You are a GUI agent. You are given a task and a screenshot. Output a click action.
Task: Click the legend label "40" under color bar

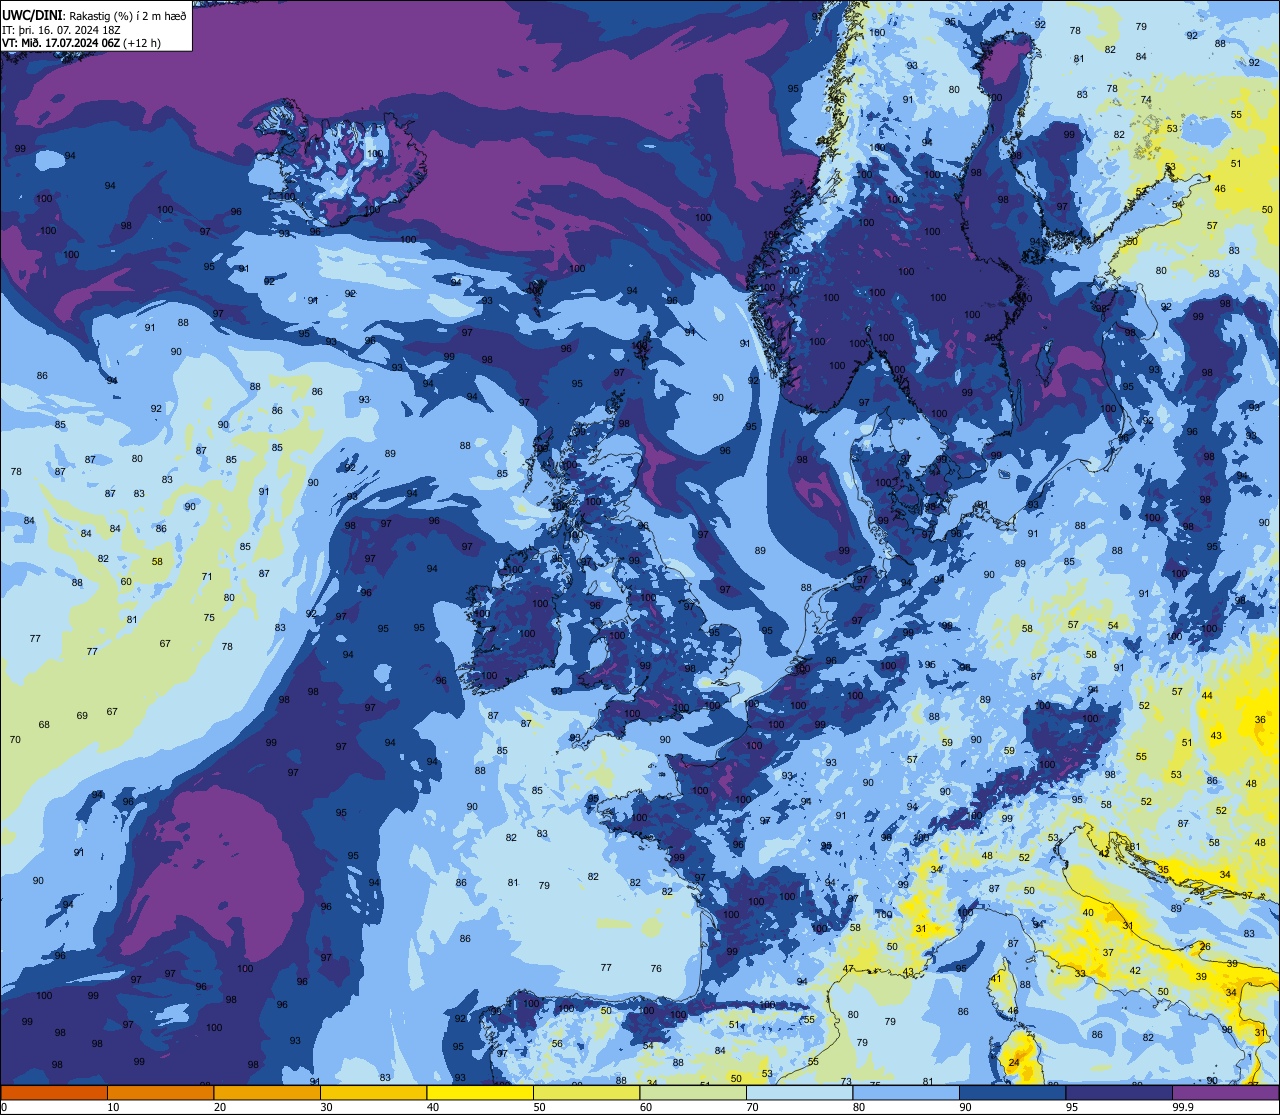click(433, 1107)
